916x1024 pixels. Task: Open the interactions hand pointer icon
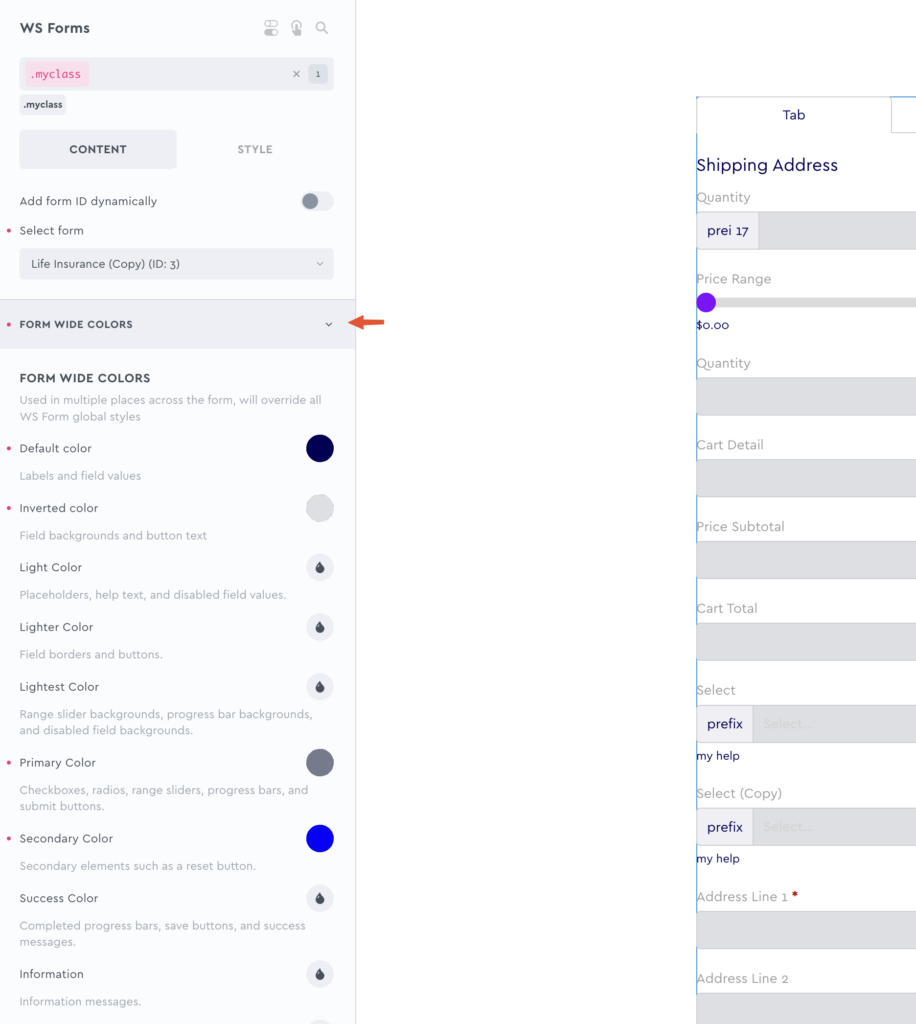coord(297,28)
